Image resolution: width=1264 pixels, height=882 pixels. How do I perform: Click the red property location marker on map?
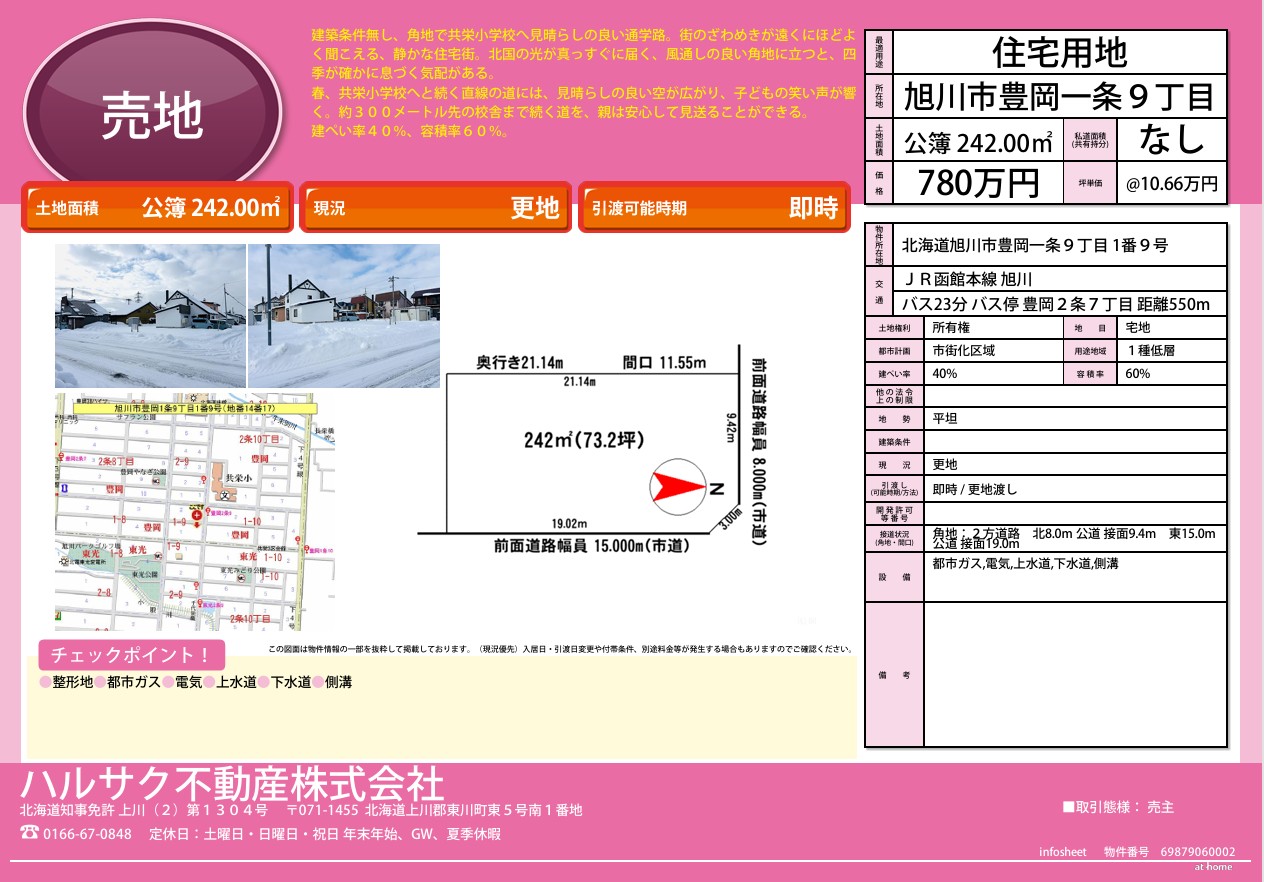(197, 514)
